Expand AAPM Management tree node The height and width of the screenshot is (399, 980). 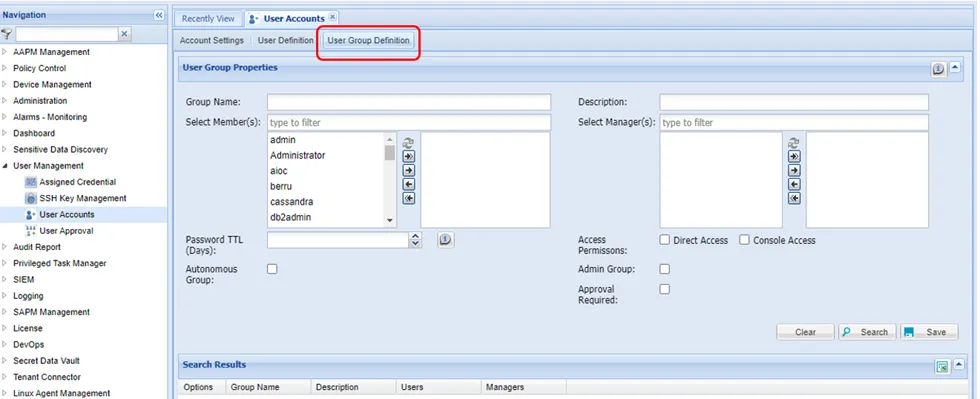[5, 52]
